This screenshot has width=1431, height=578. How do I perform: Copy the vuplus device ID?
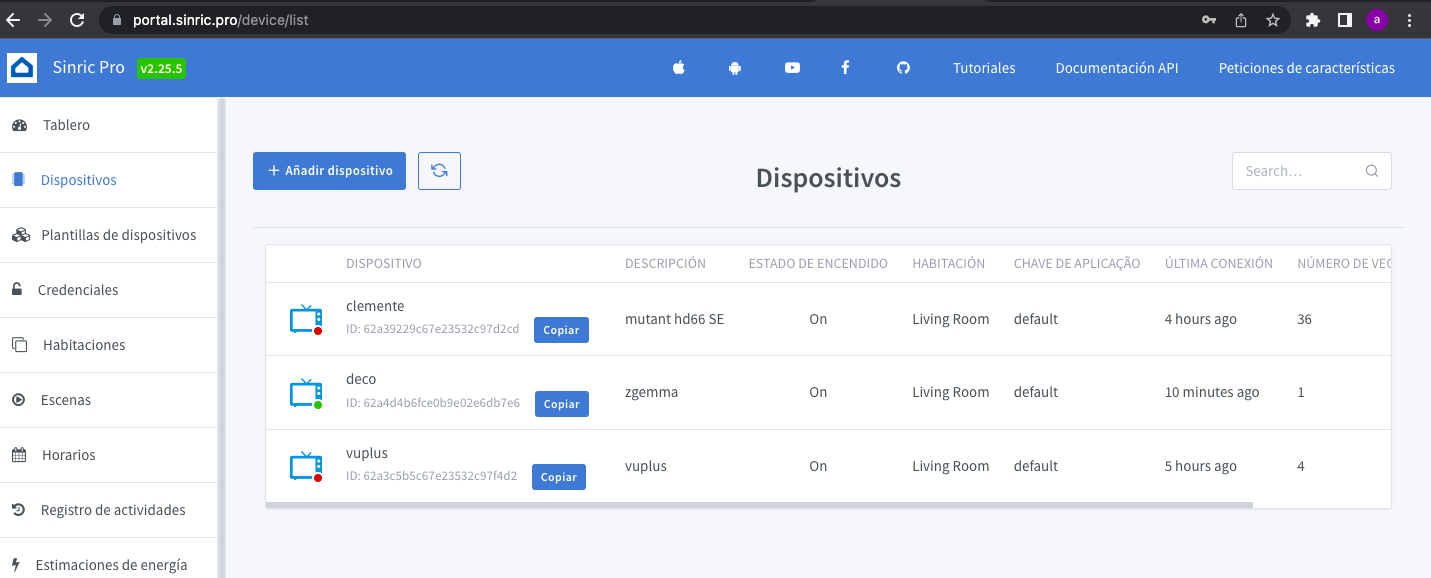click(558, 477)
